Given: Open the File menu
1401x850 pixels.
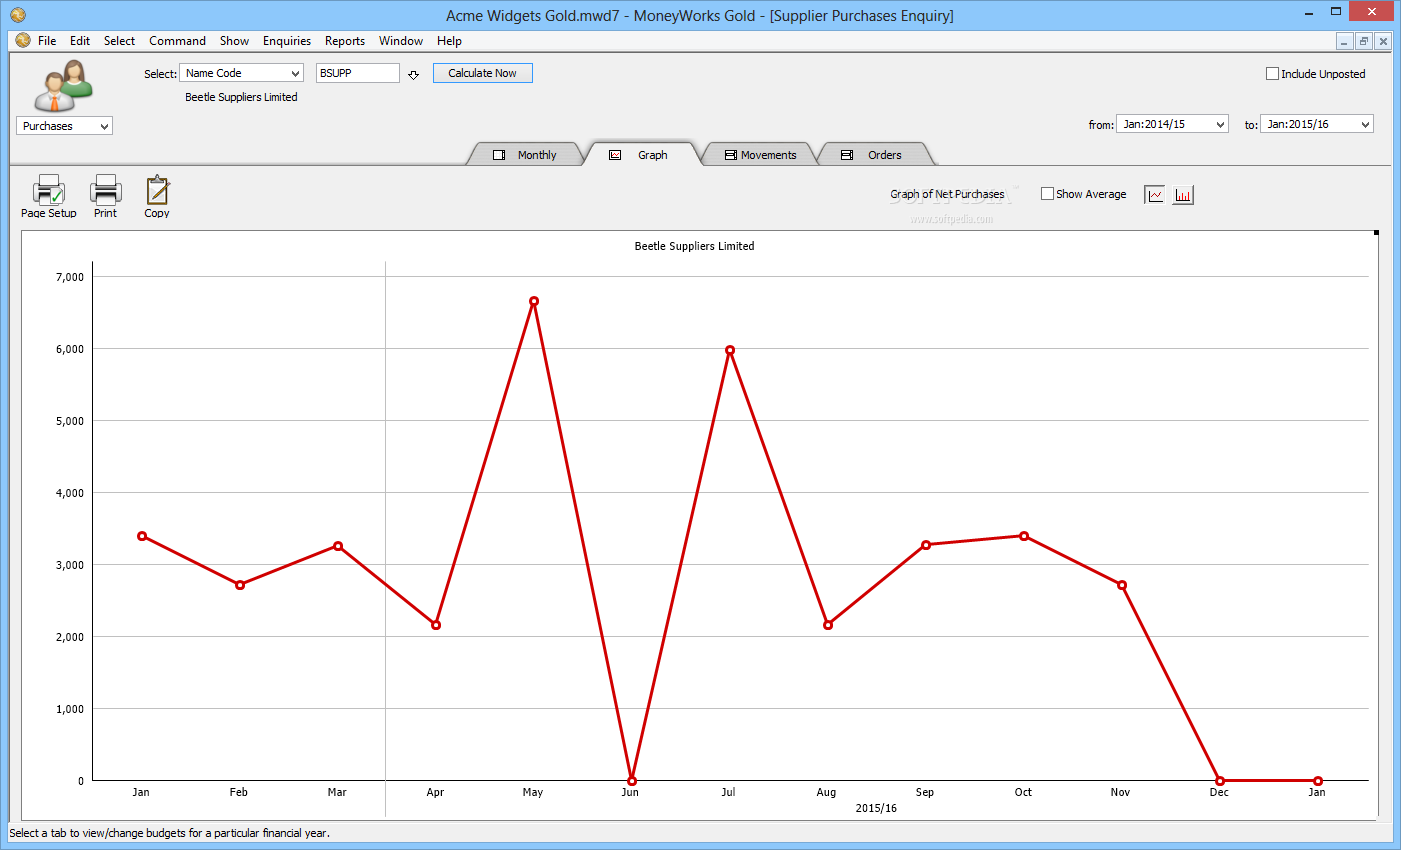Looking at the screenshot, I should (47, 41).
